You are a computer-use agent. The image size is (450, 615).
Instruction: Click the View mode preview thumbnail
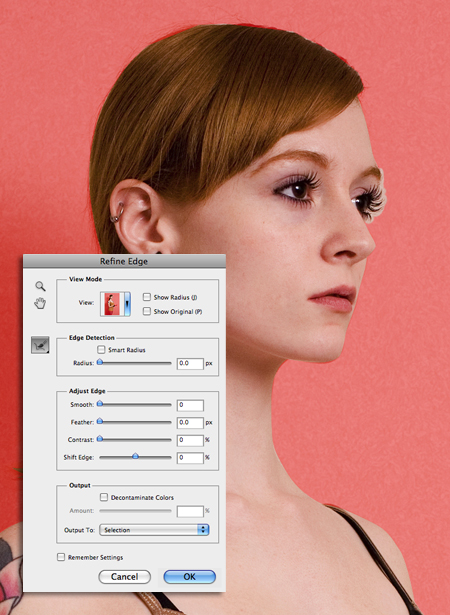point(112,304)
